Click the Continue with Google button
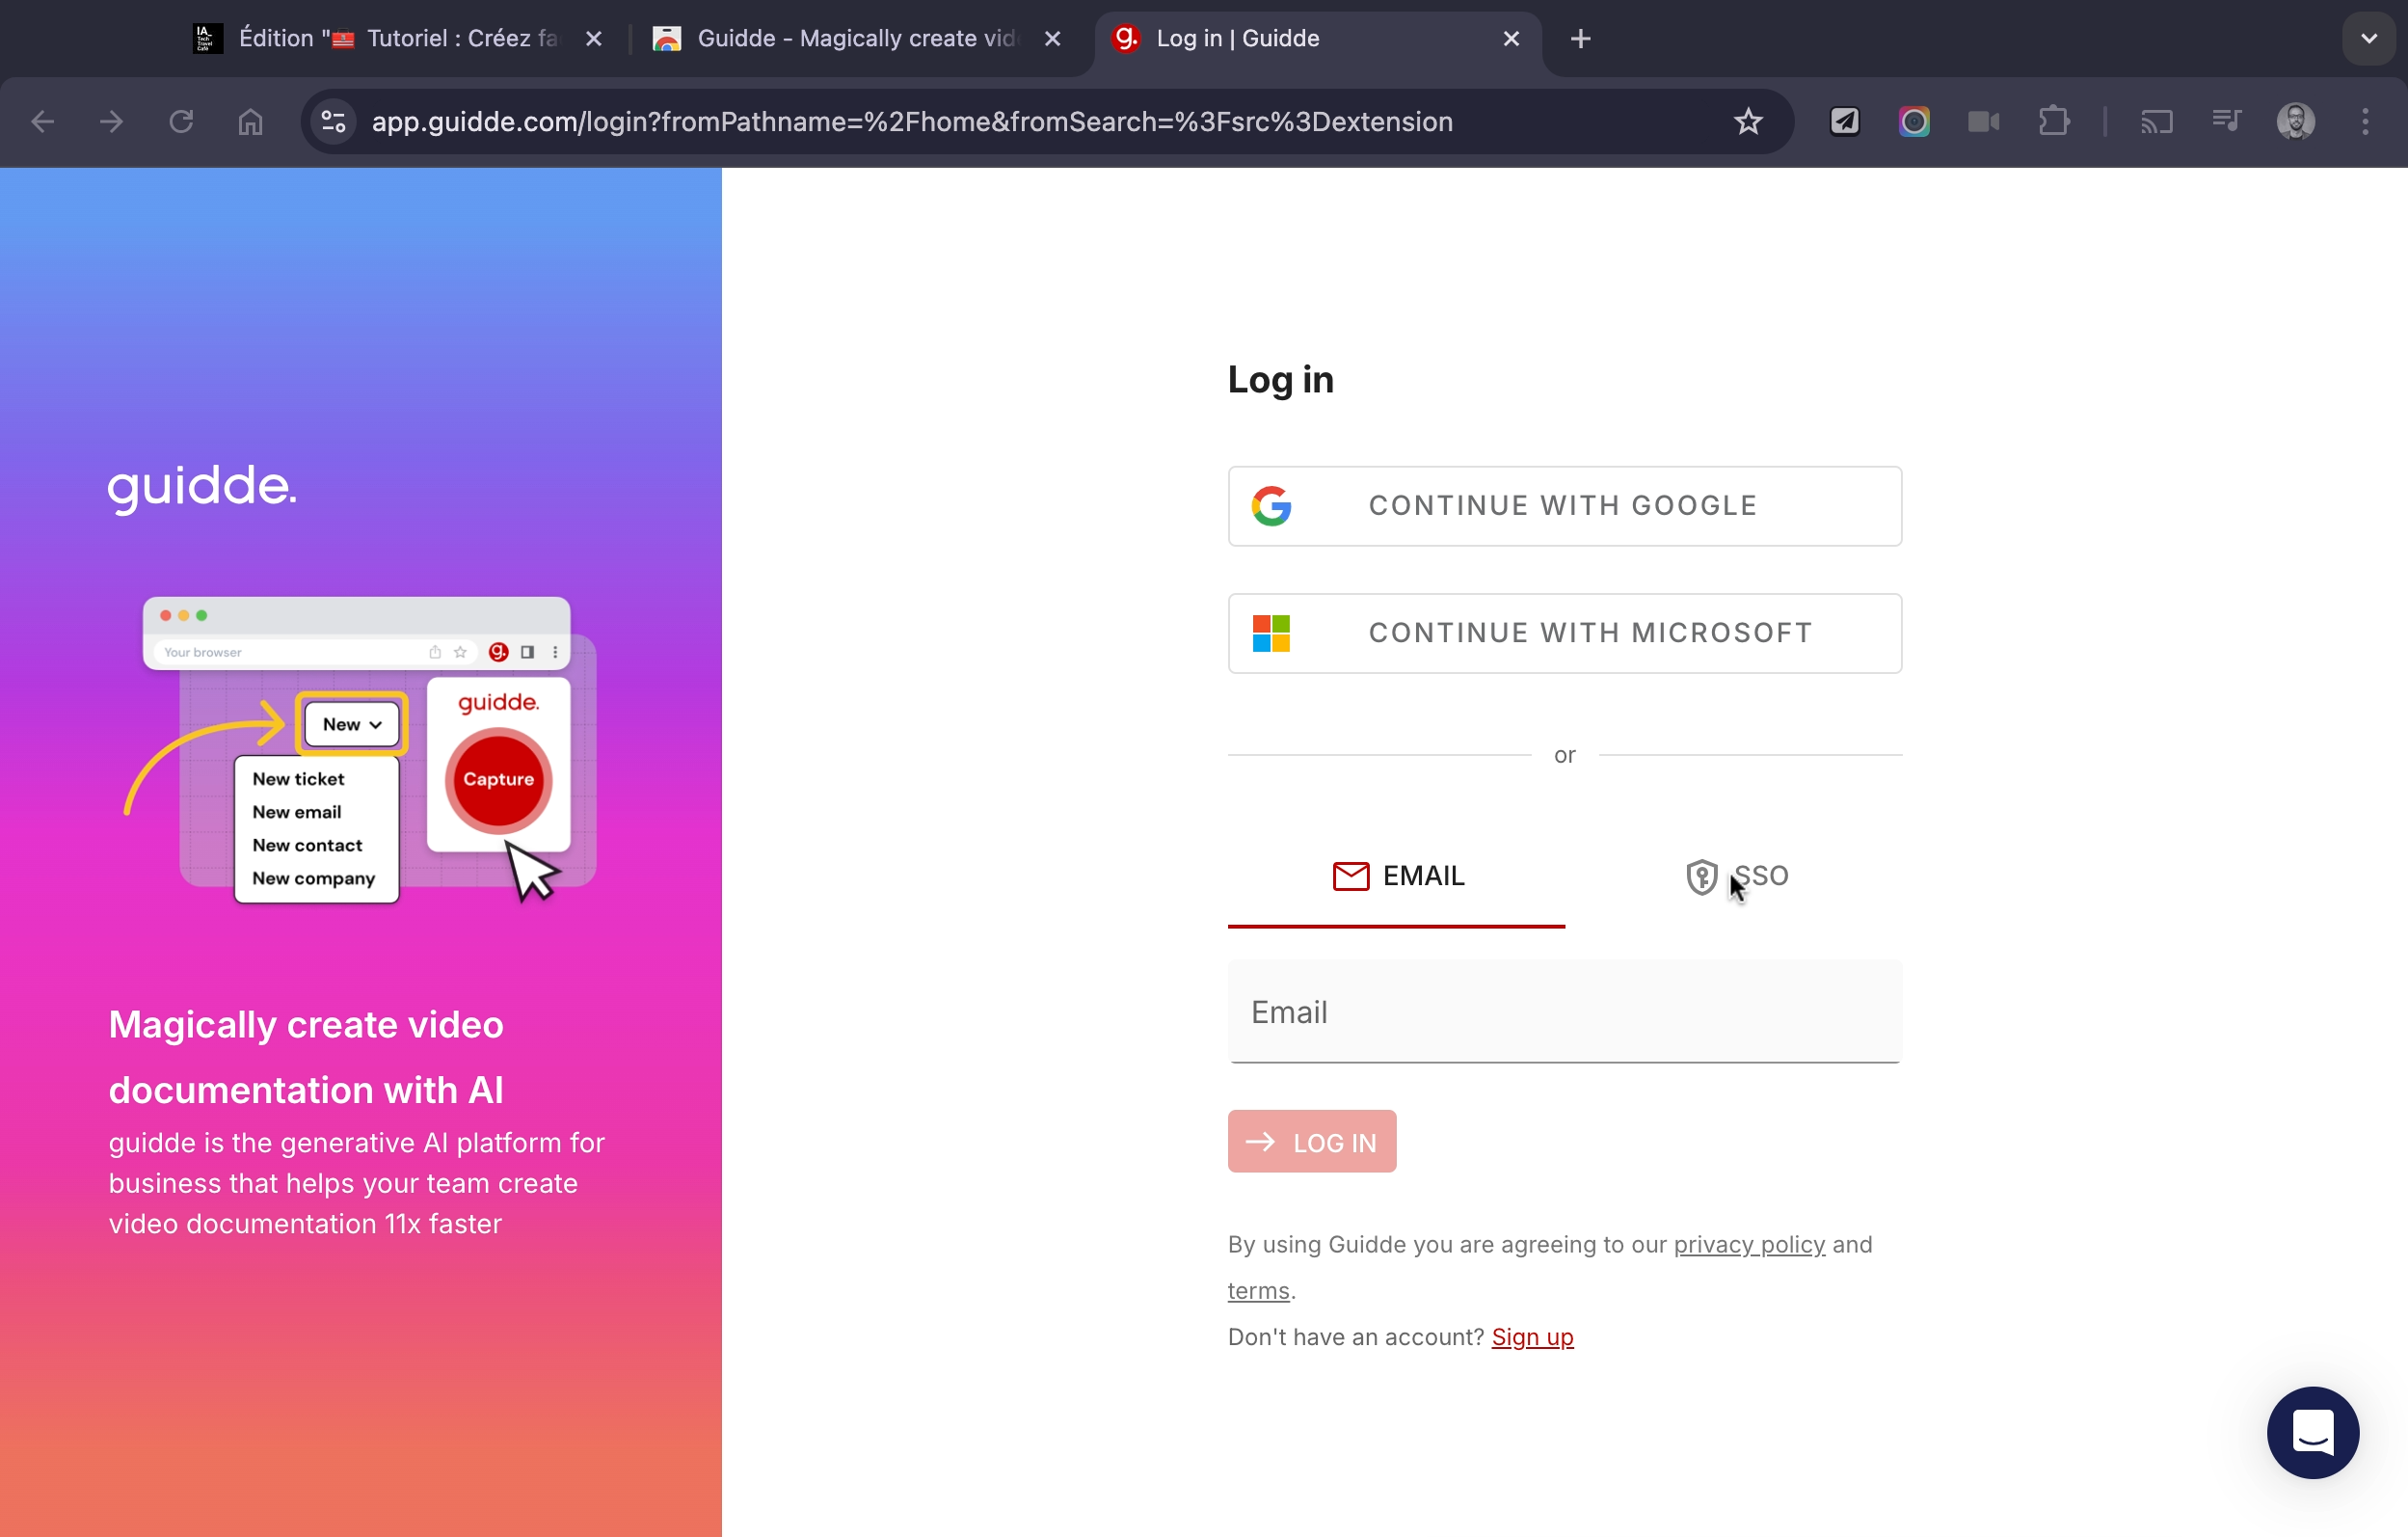Screen dimensions: 2408x1537 pyautogui.click(x=1564, y=506)
